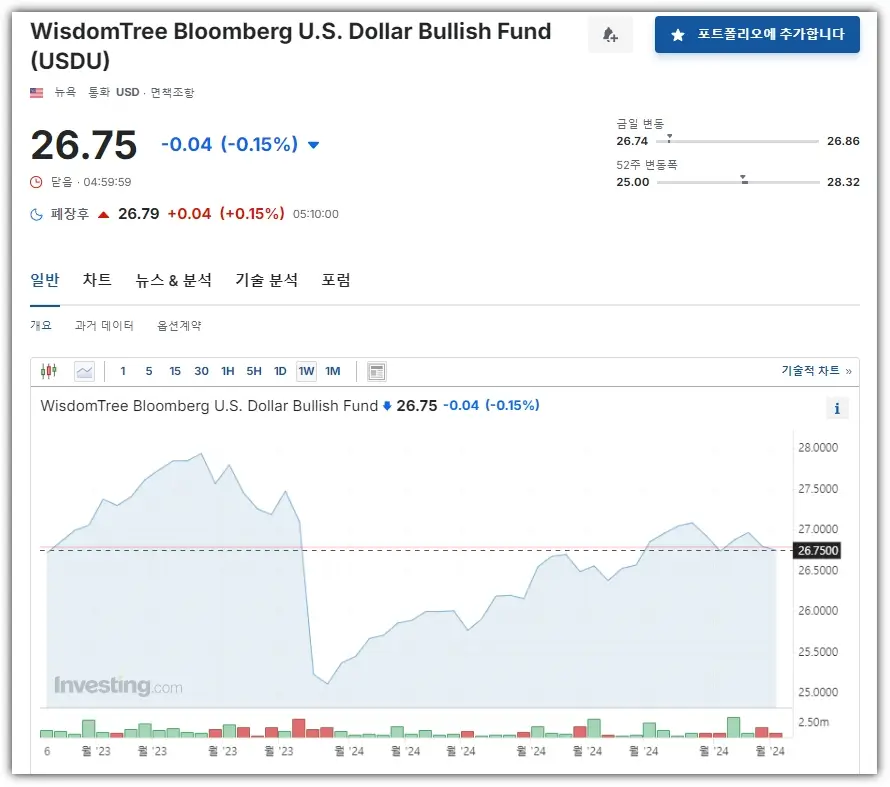Image resolution: width=890 pixels, height=787 pixels.
Task: Switch to the 기술 분석 tab
Action: [266, 280]
